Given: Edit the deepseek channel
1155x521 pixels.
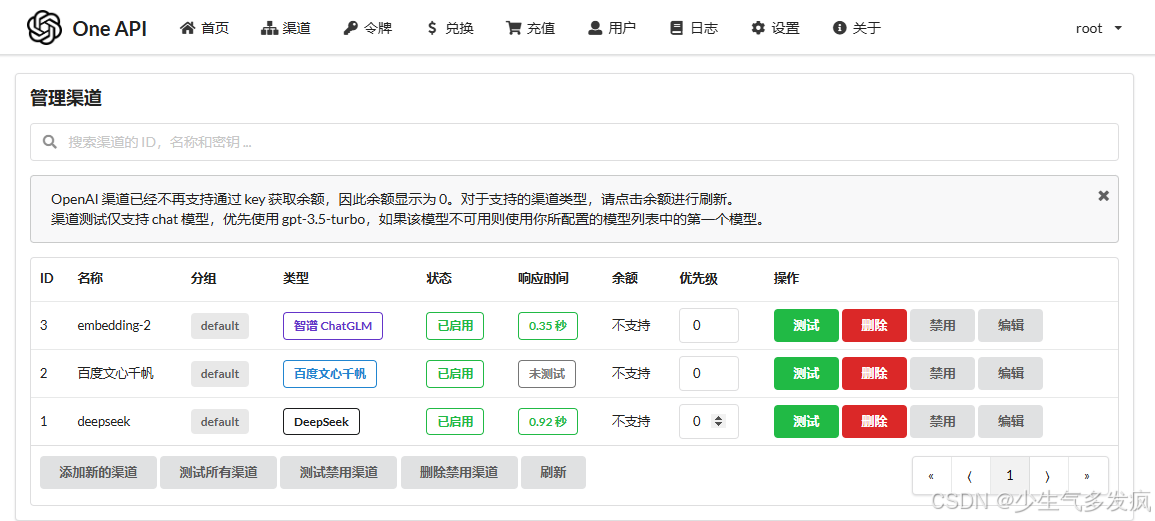Looking at the screenshot, I should [x=1011, y=422].
